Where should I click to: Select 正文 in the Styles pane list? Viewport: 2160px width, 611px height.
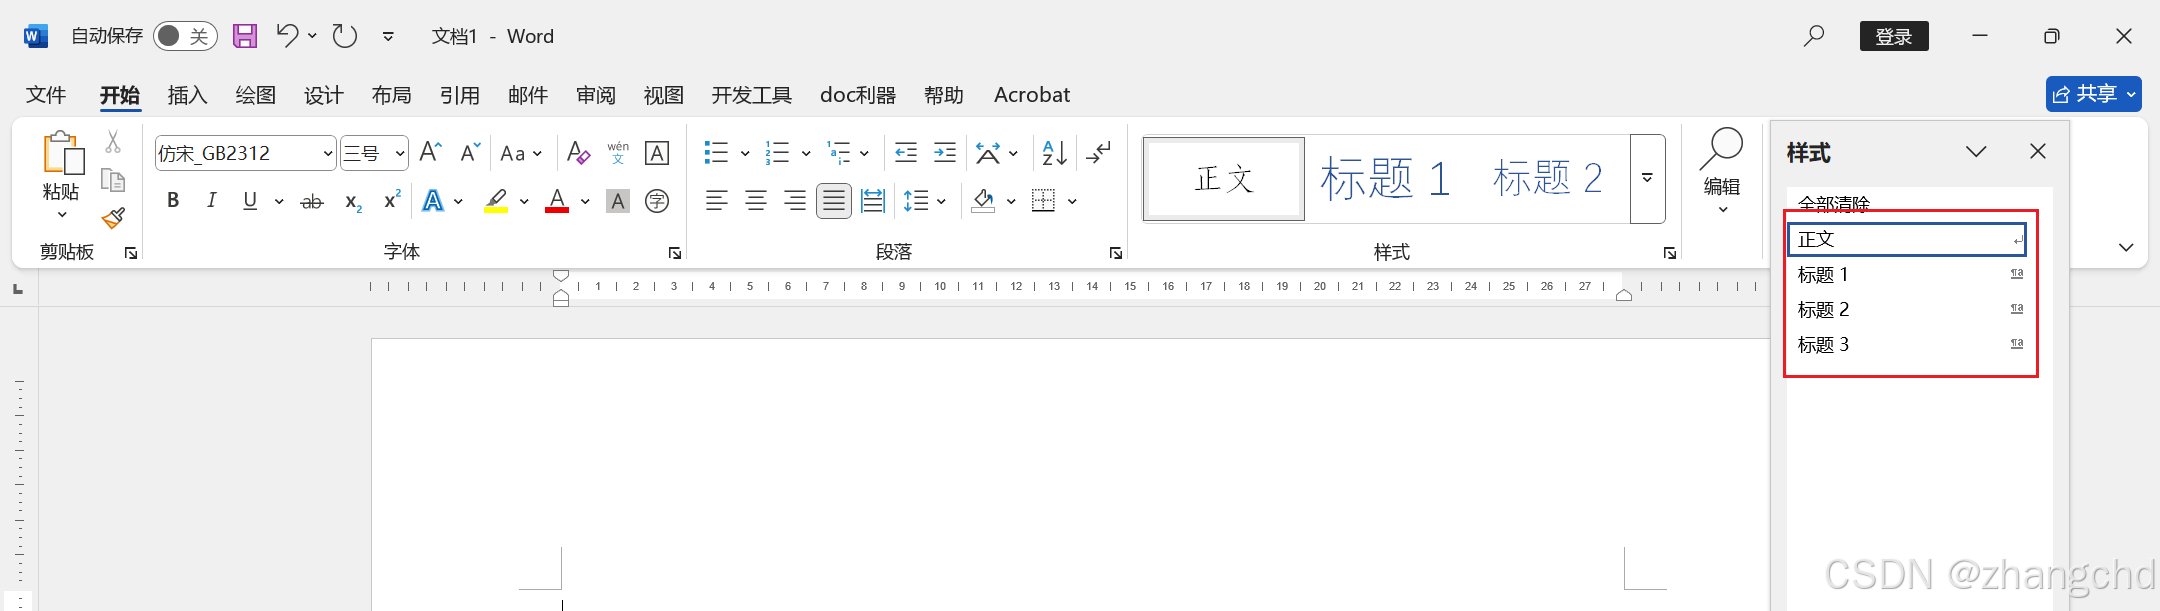pos(1908,239)
